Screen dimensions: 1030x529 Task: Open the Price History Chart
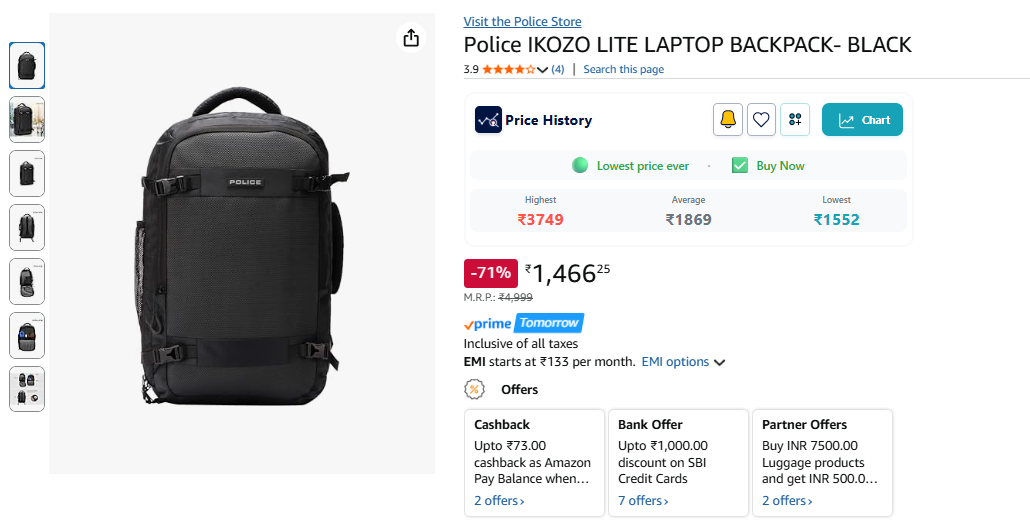862,120
